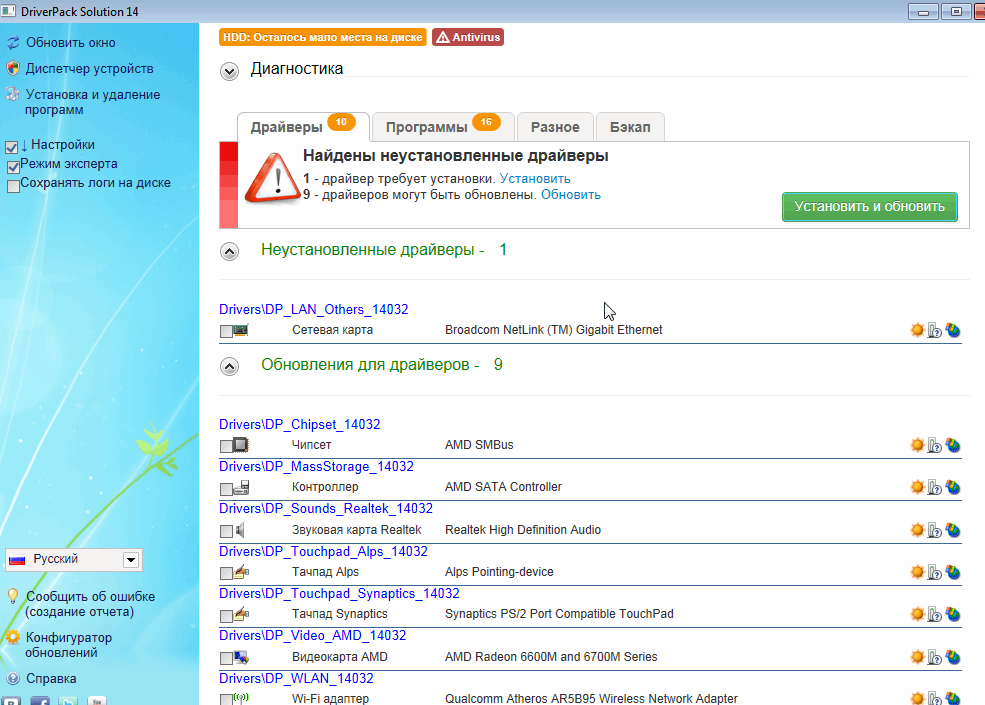The width and height of the screenshot is (985, 705).
Task: Click the Antivirus warning badge
Action: tap(468, 37)
